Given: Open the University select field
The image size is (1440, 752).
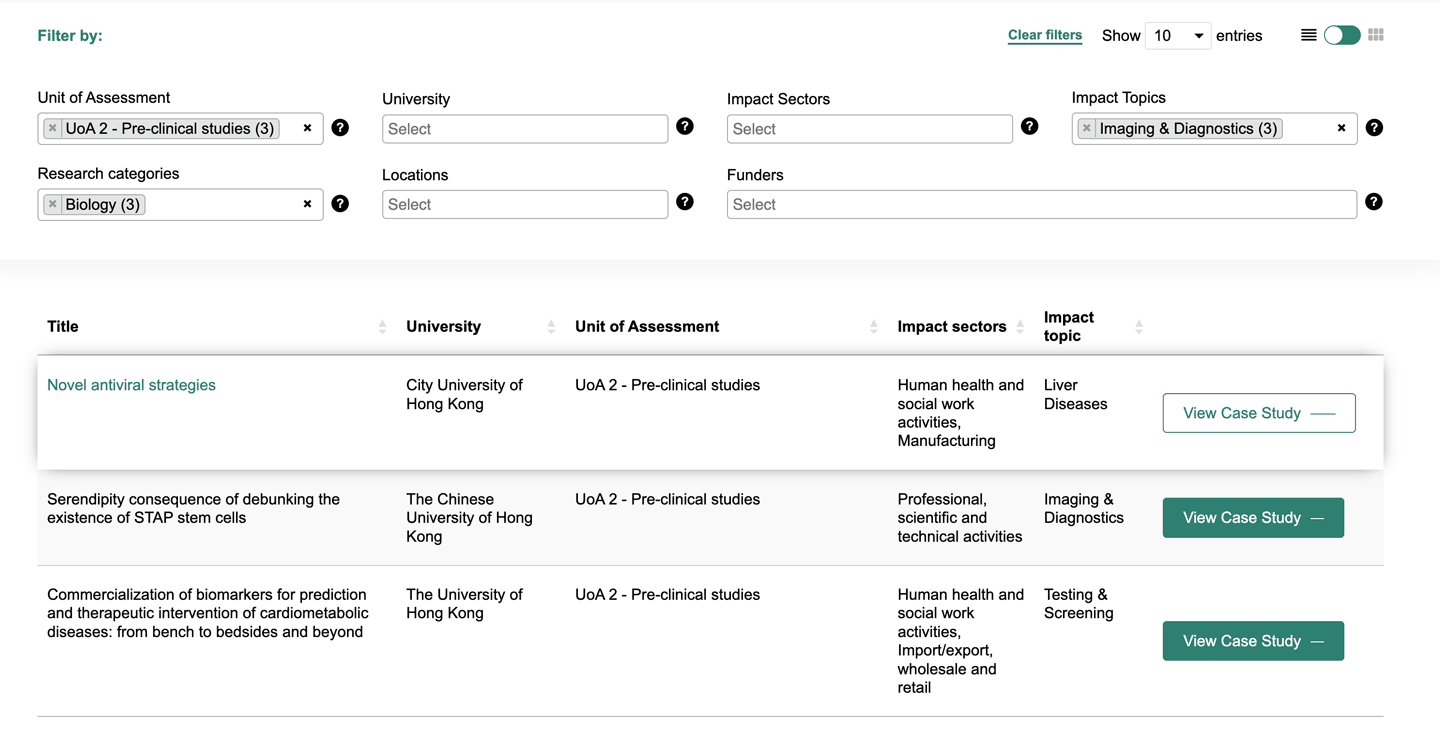Looking at the screenshot, I should point(525,129).
